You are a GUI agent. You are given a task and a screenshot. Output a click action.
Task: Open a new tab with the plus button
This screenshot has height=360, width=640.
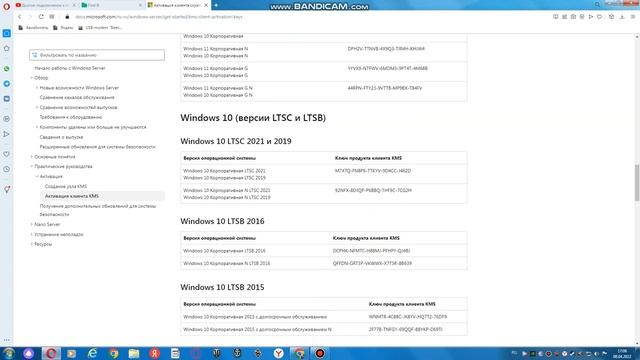tap(216, 5)
